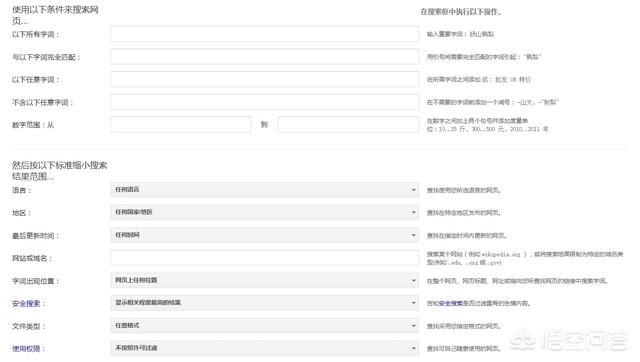Click the 以下所有字词 label text

pyautogui.click(x=36, y=35)
